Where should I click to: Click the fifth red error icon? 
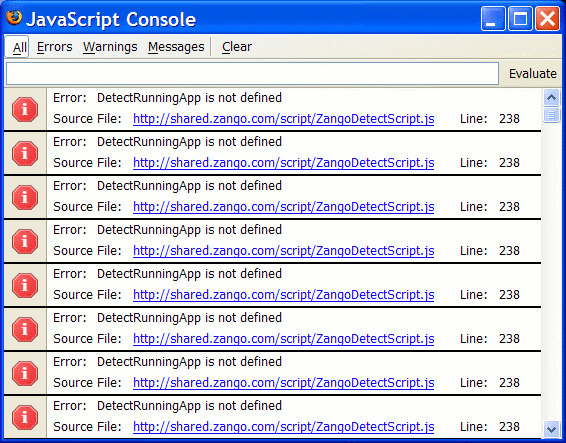point(25,285)
